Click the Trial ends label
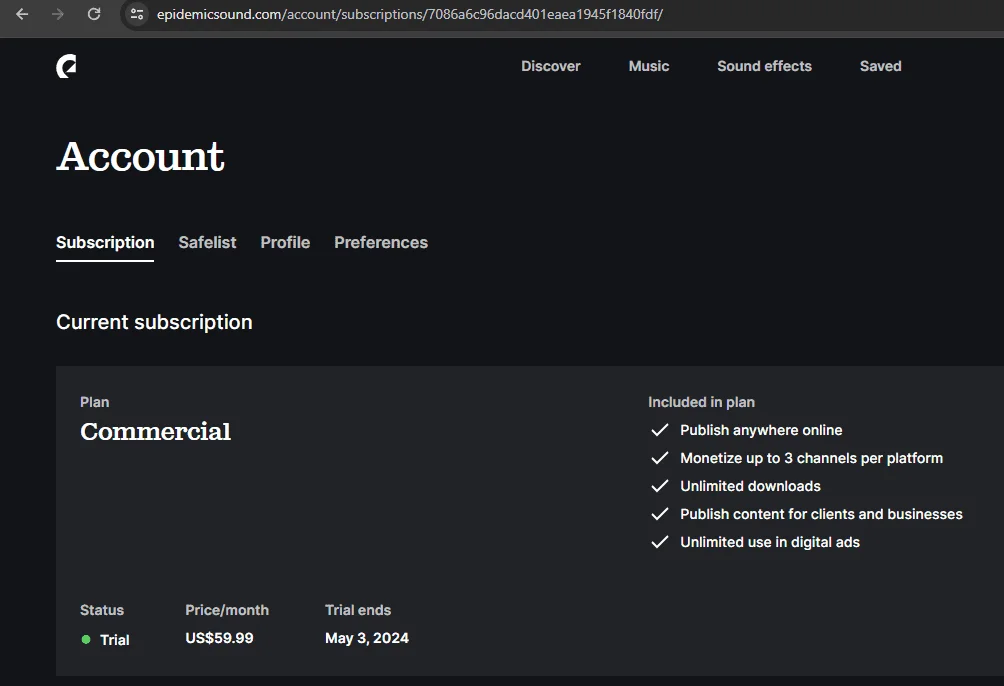The height and width of the screenshot is (686, 1004). 358,610
